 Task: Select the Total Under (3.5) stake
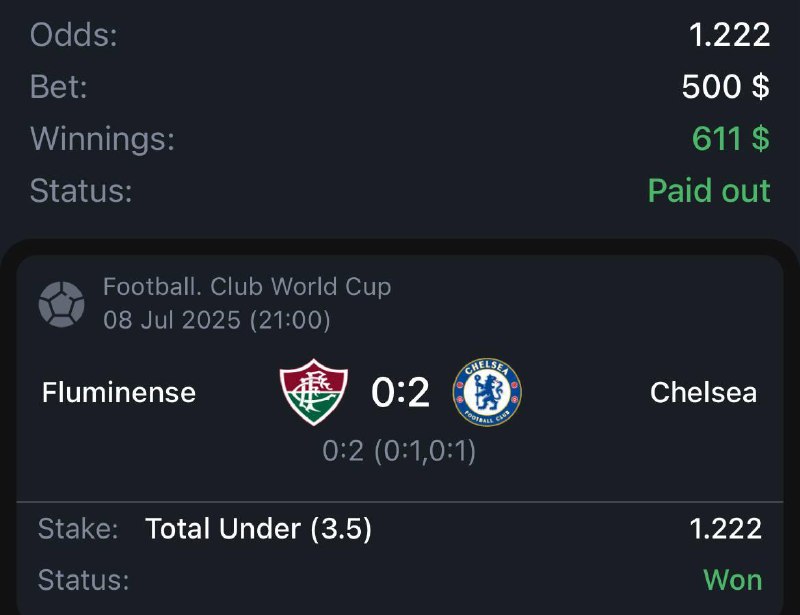[258, 529]
